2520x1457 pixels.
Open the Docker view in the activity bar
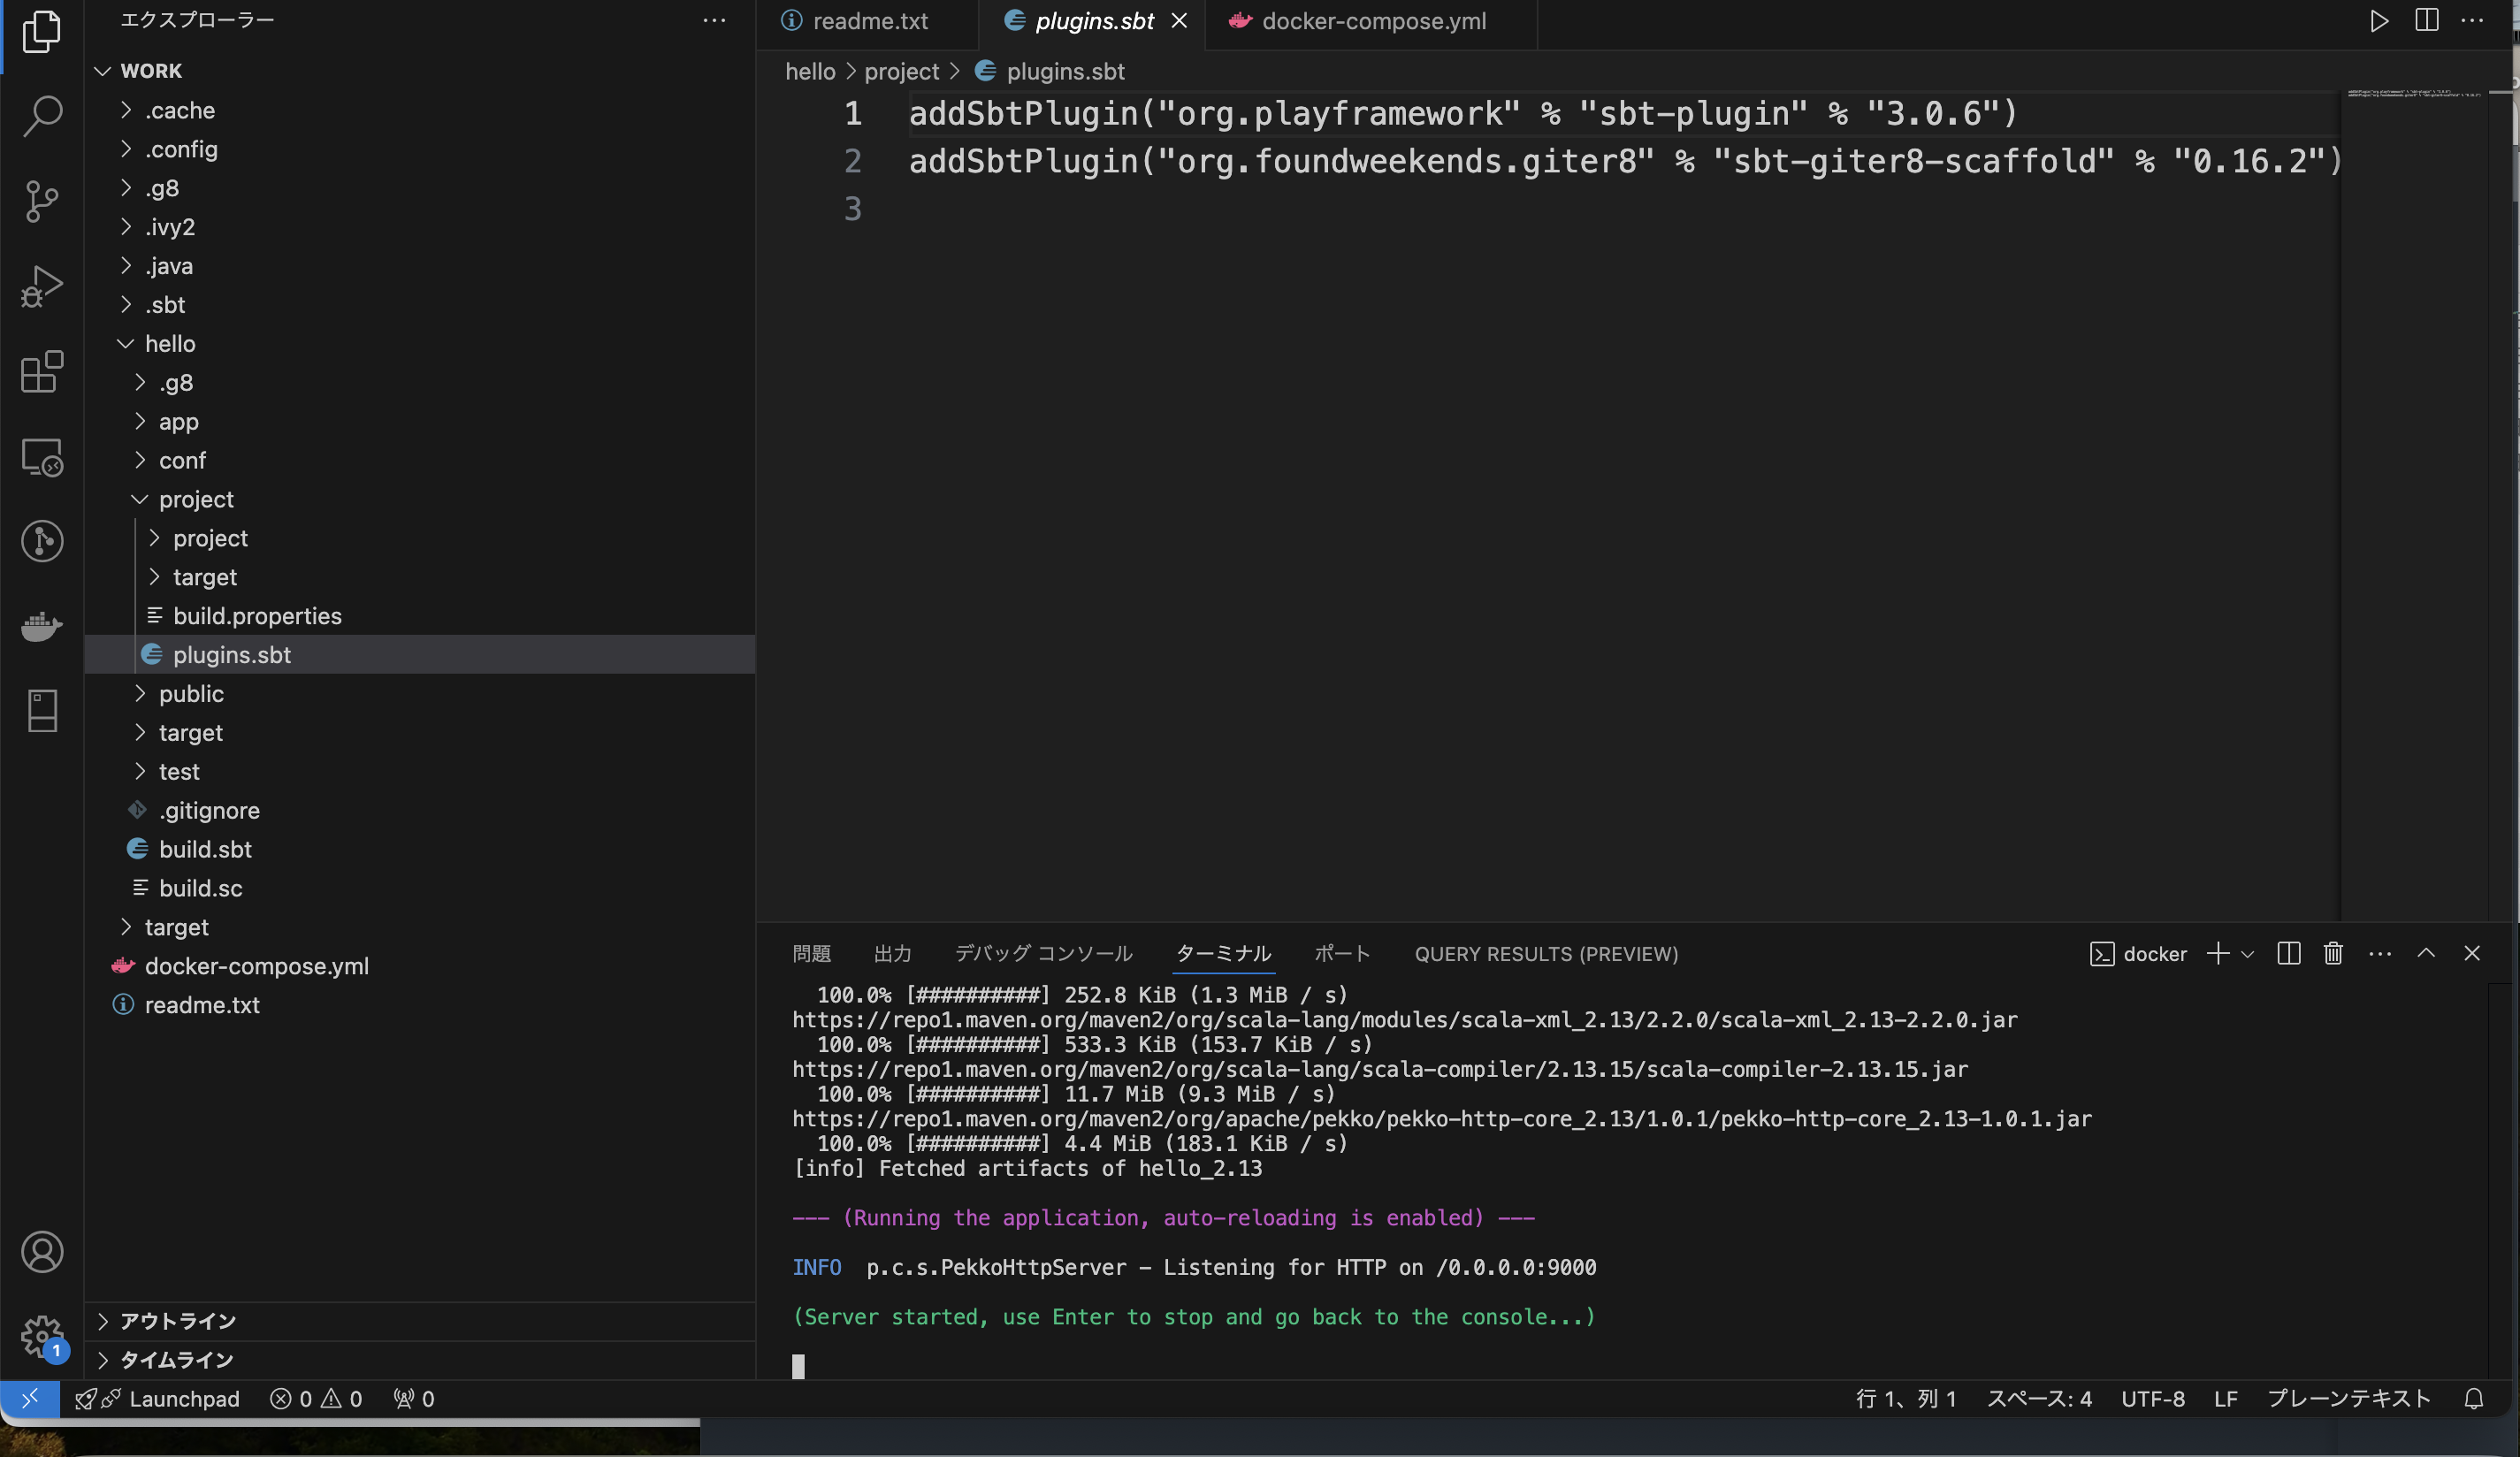42,626
